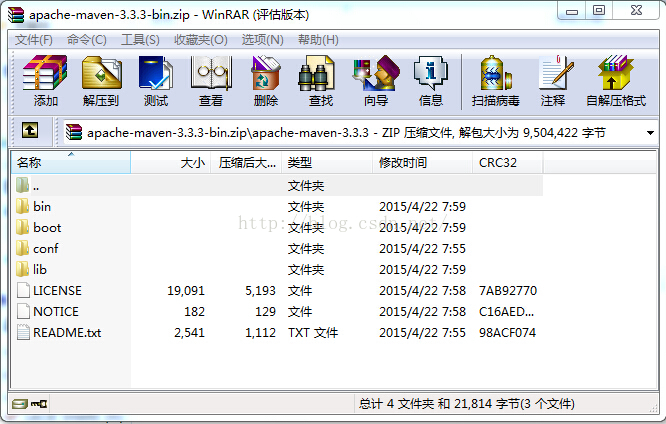Select the conf folder icon

point(22,248)
